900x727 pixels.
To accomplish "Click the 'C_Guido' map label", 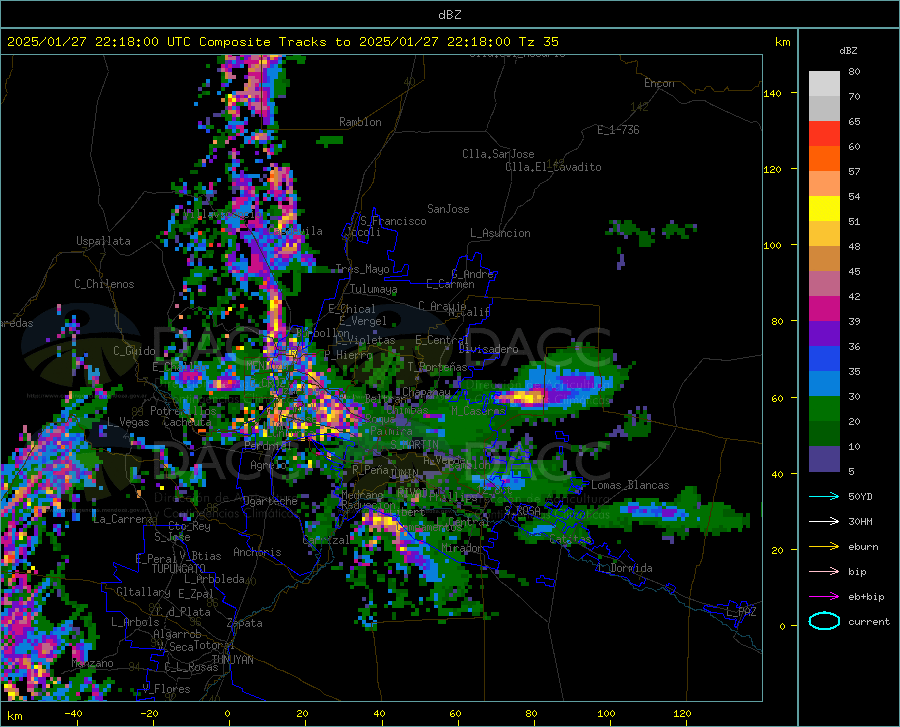I will tap(134, 351).
